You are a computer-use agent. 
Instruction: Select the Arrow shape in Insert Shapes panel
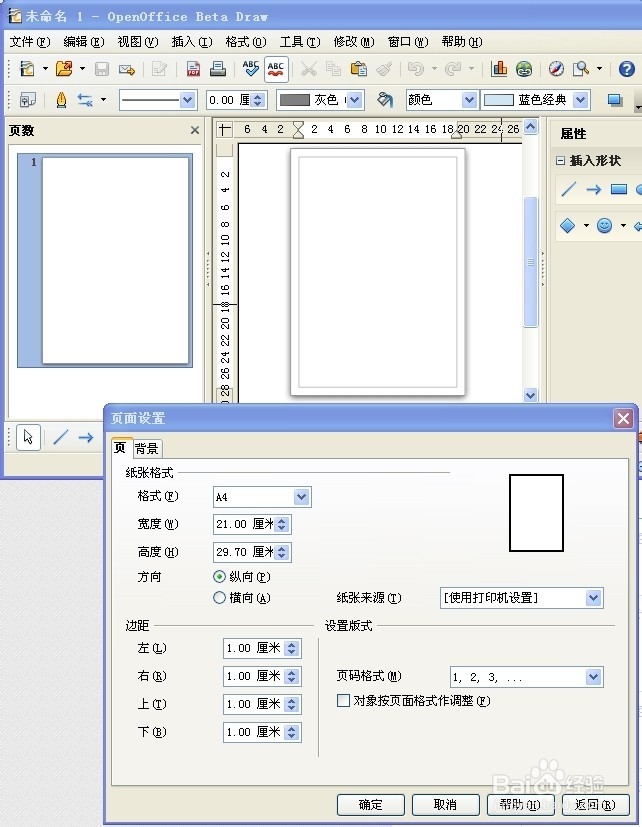point(593,189)
